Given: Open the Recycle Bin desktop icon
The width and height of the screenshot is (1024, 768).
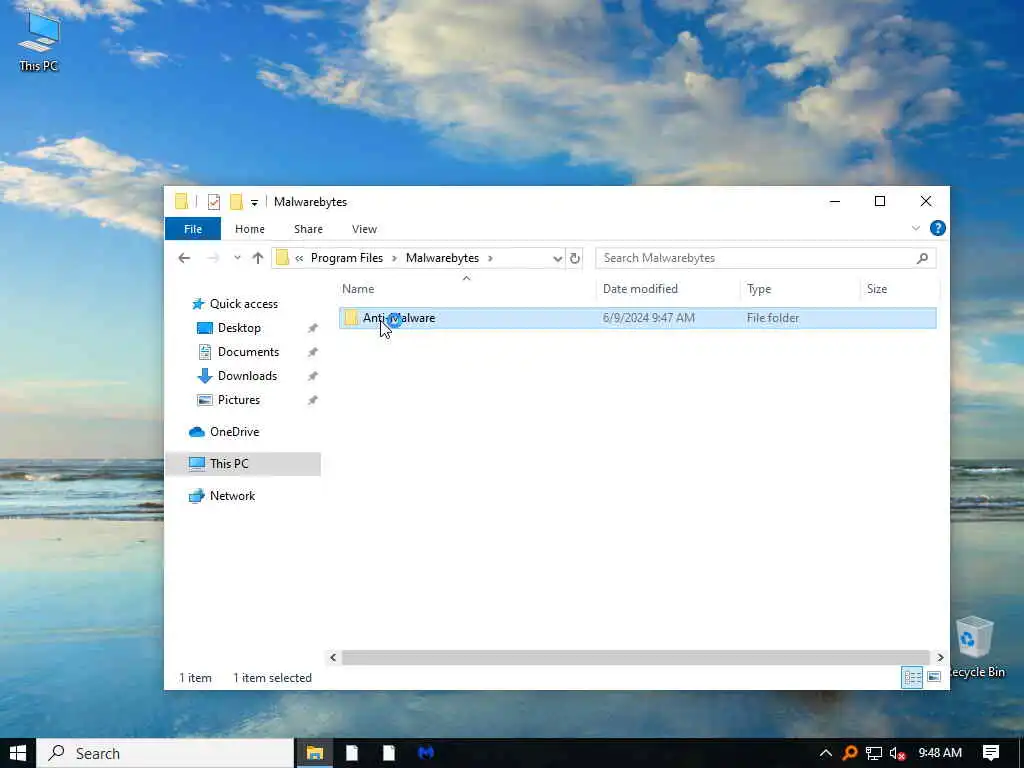Looking at the screenshot, I should (976, 647).
